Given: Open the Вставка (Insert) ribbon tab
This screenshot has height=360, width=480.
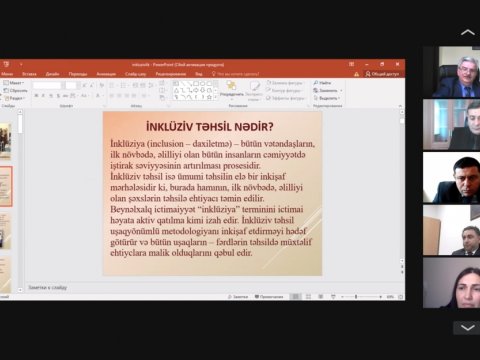Looking at the screenshot, I should (x=29, y=74).
